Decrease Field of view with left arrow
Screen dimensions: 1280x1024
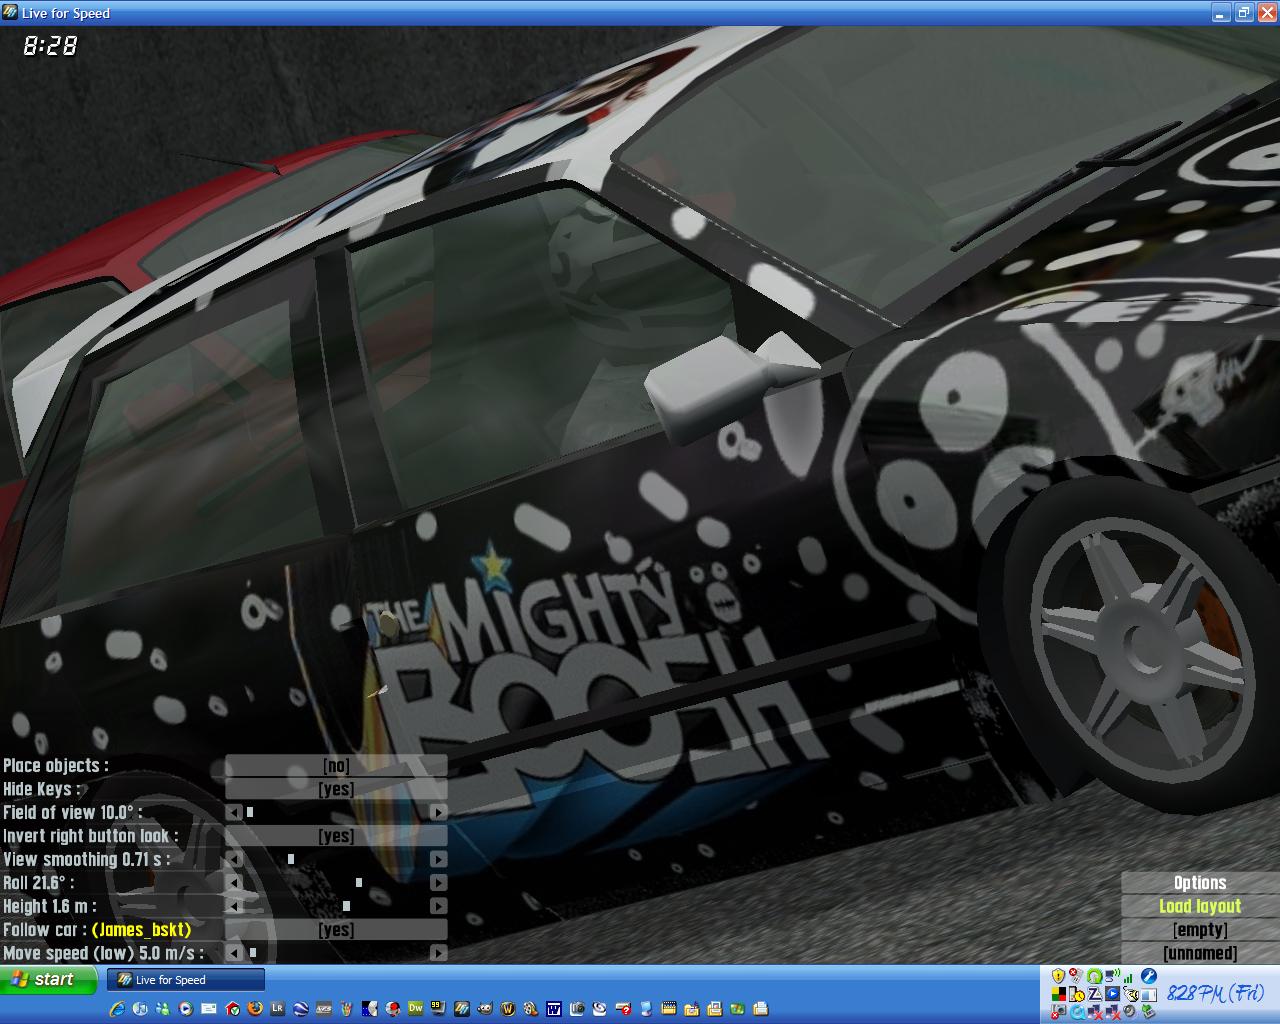(234, 813)
